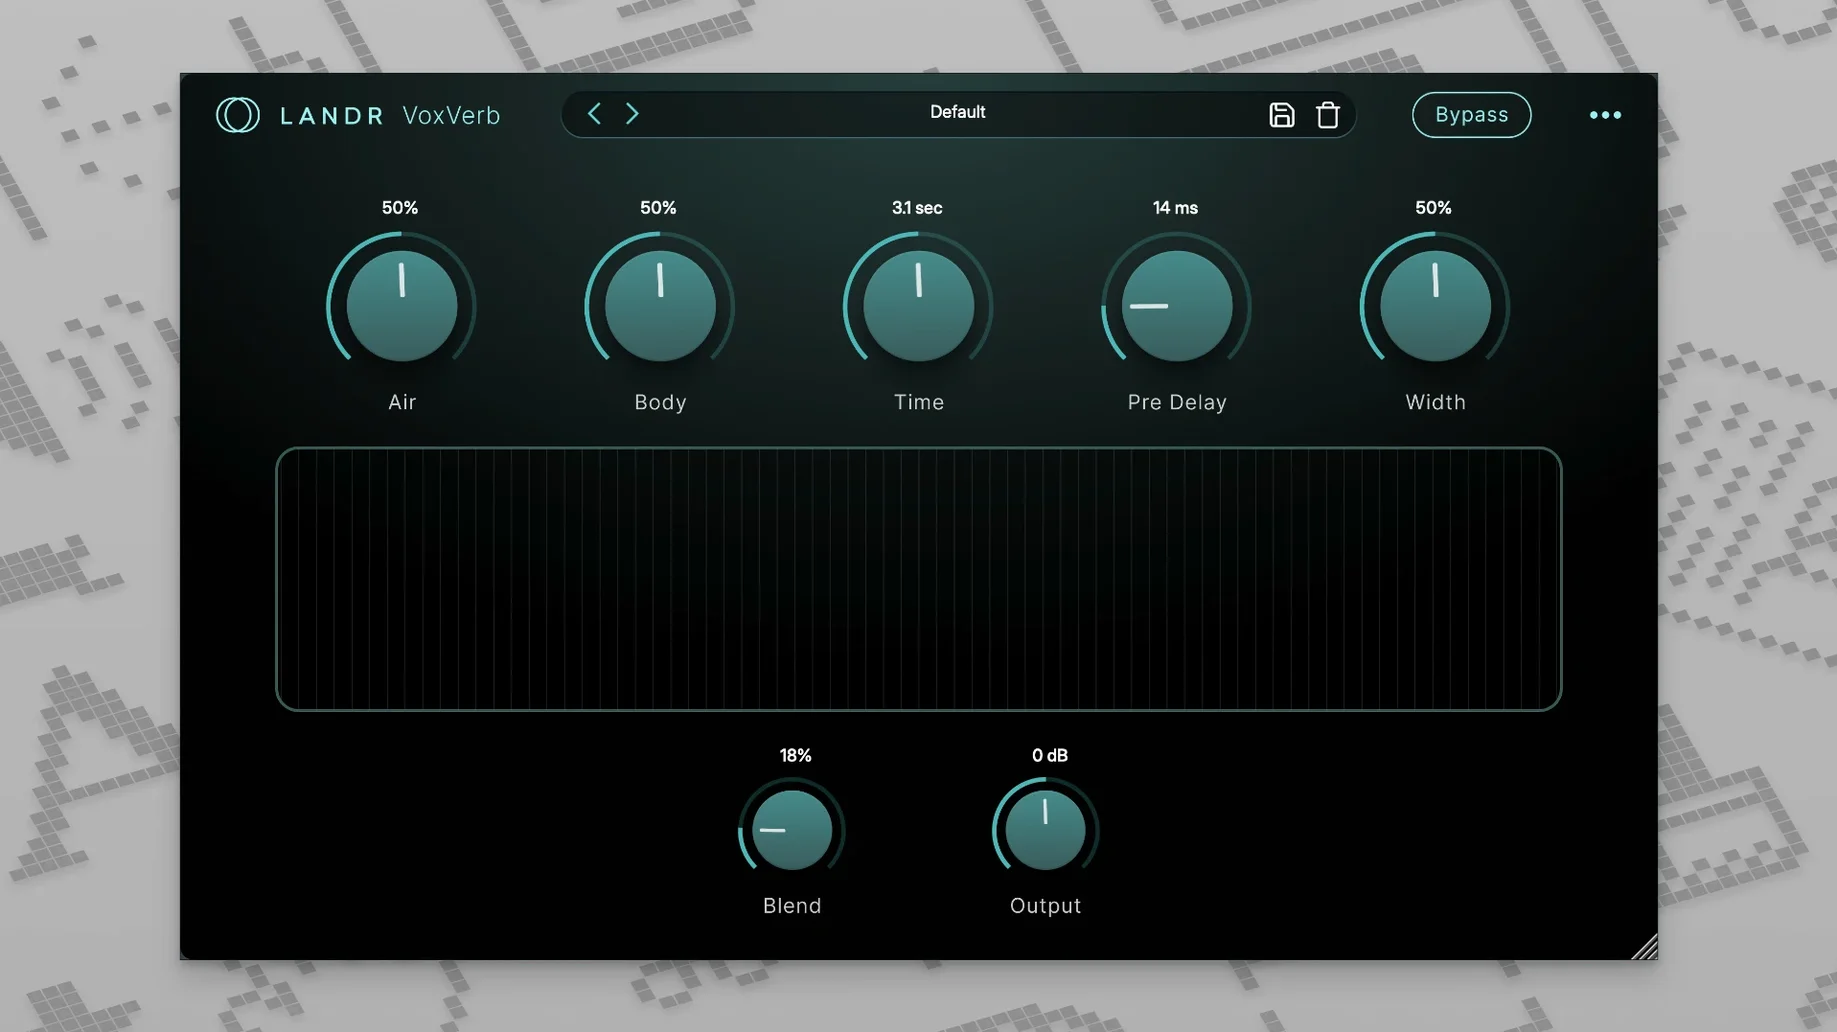Screen dimensions: 1837x1032
Task: Click the Air knob
Action: tap(401, 305)
